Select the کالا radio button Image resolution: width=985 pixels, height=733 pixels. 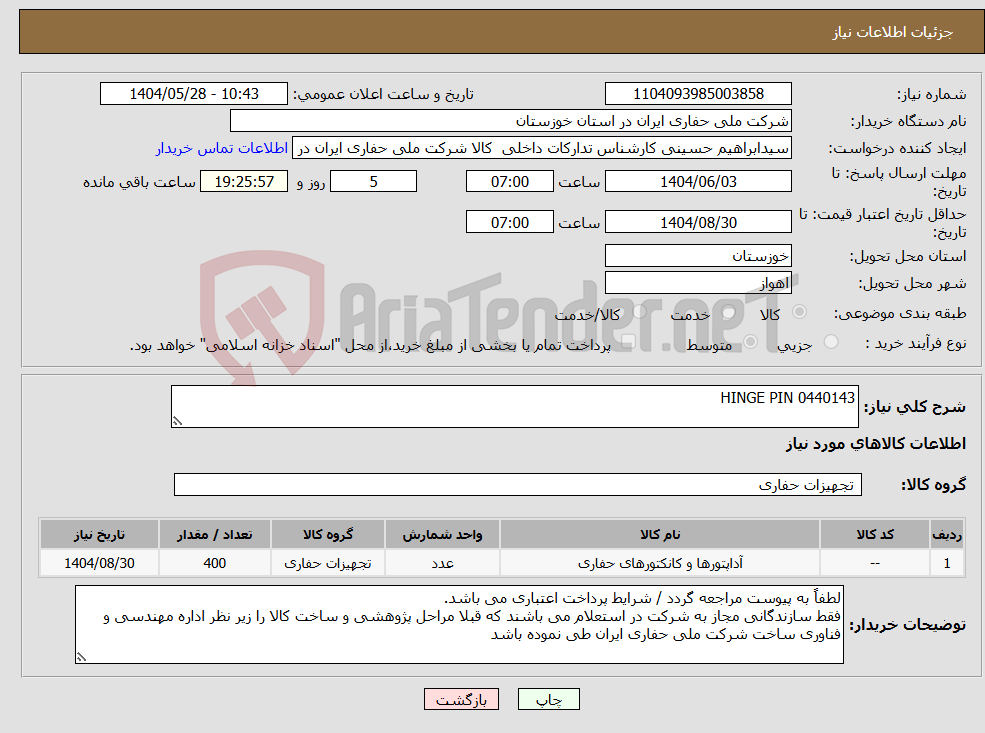click(800, 312)
